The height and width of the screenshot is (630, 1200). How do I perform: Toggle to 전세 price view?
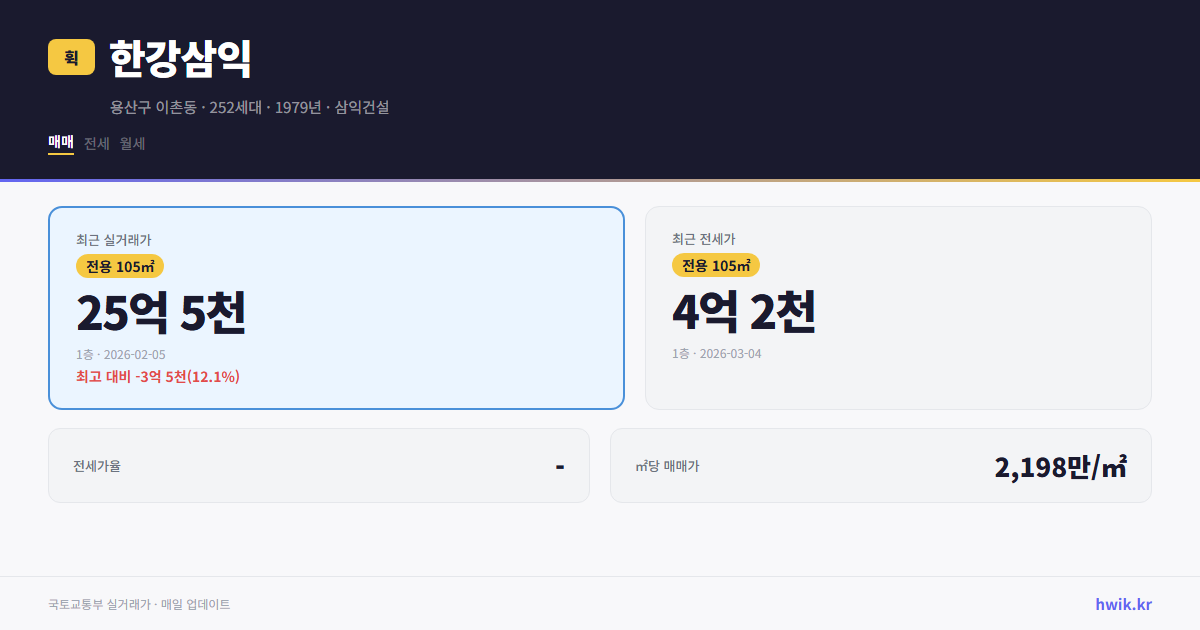[96, 143]
